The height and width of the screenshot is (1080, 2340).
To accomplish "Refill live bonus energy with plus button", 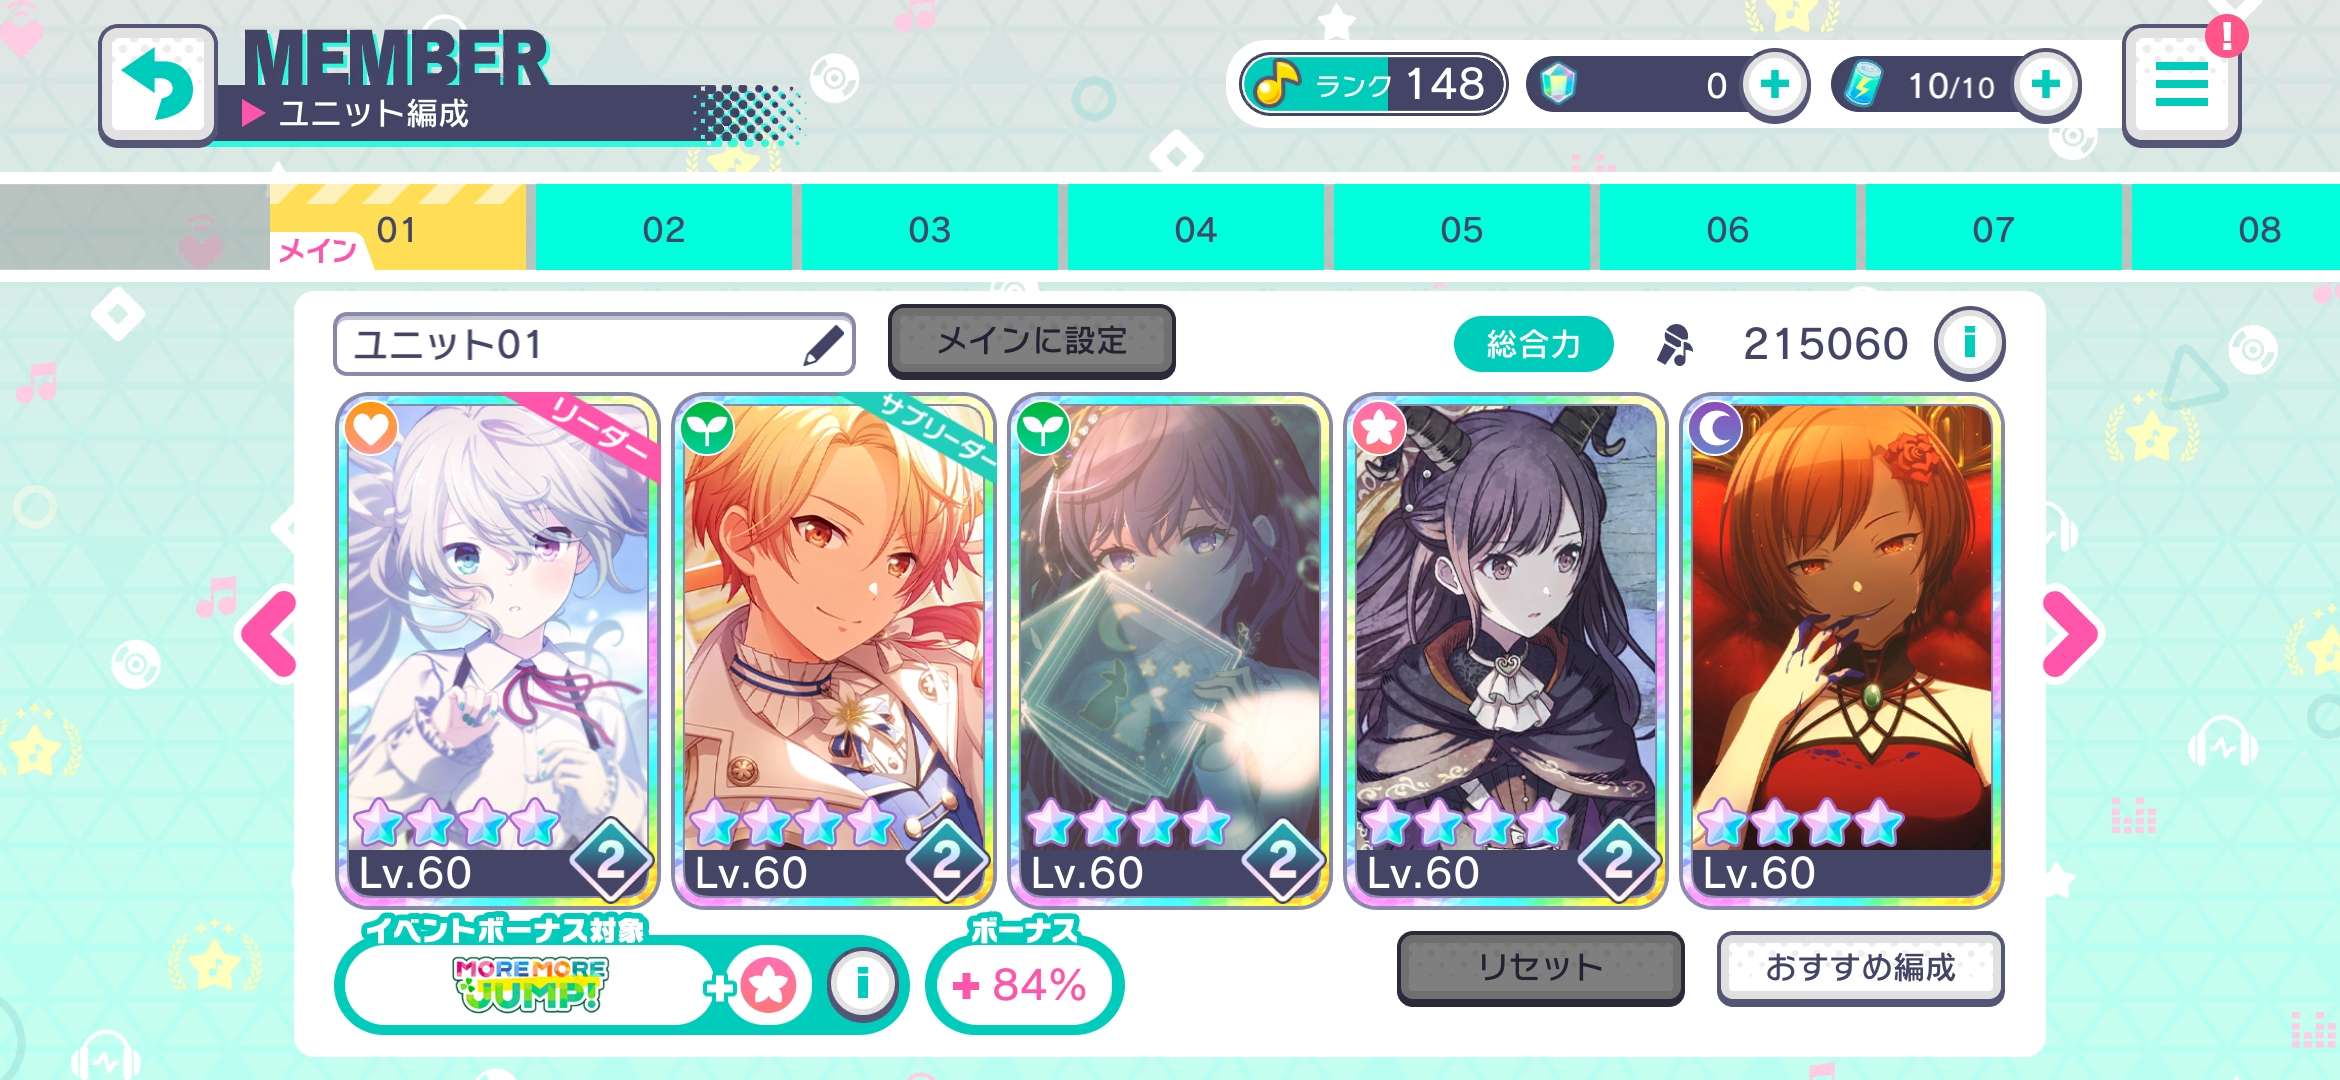I will (2046, 85).
